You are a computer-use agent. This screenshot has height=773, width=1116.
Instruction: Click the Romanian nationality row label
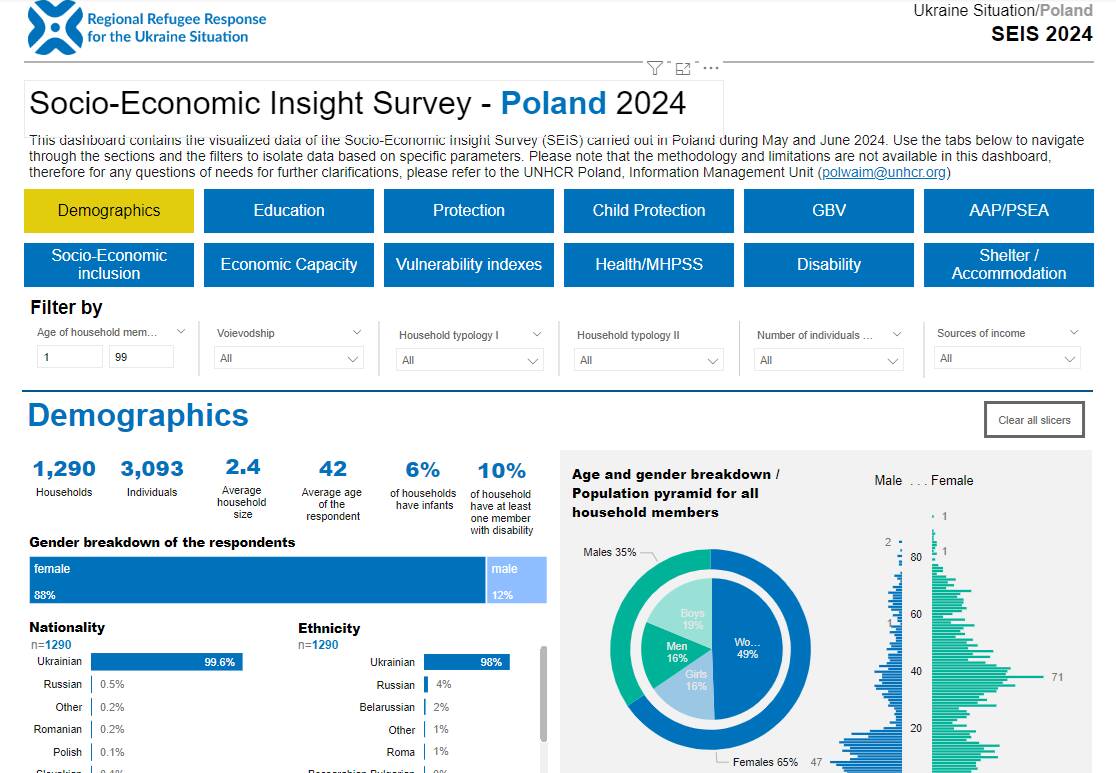tap(58, 730)
